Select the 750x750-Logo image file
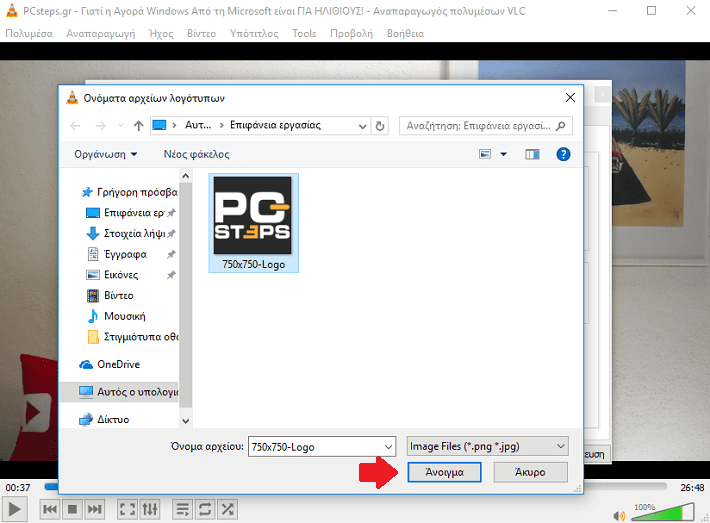This screenshot has height=523, width=710. [x=253, y=223]
